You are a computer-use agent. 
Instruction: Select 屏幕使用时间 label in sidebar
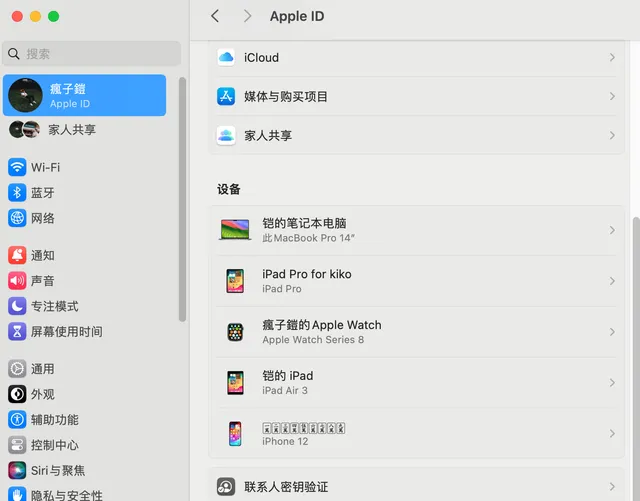point(67,332)
